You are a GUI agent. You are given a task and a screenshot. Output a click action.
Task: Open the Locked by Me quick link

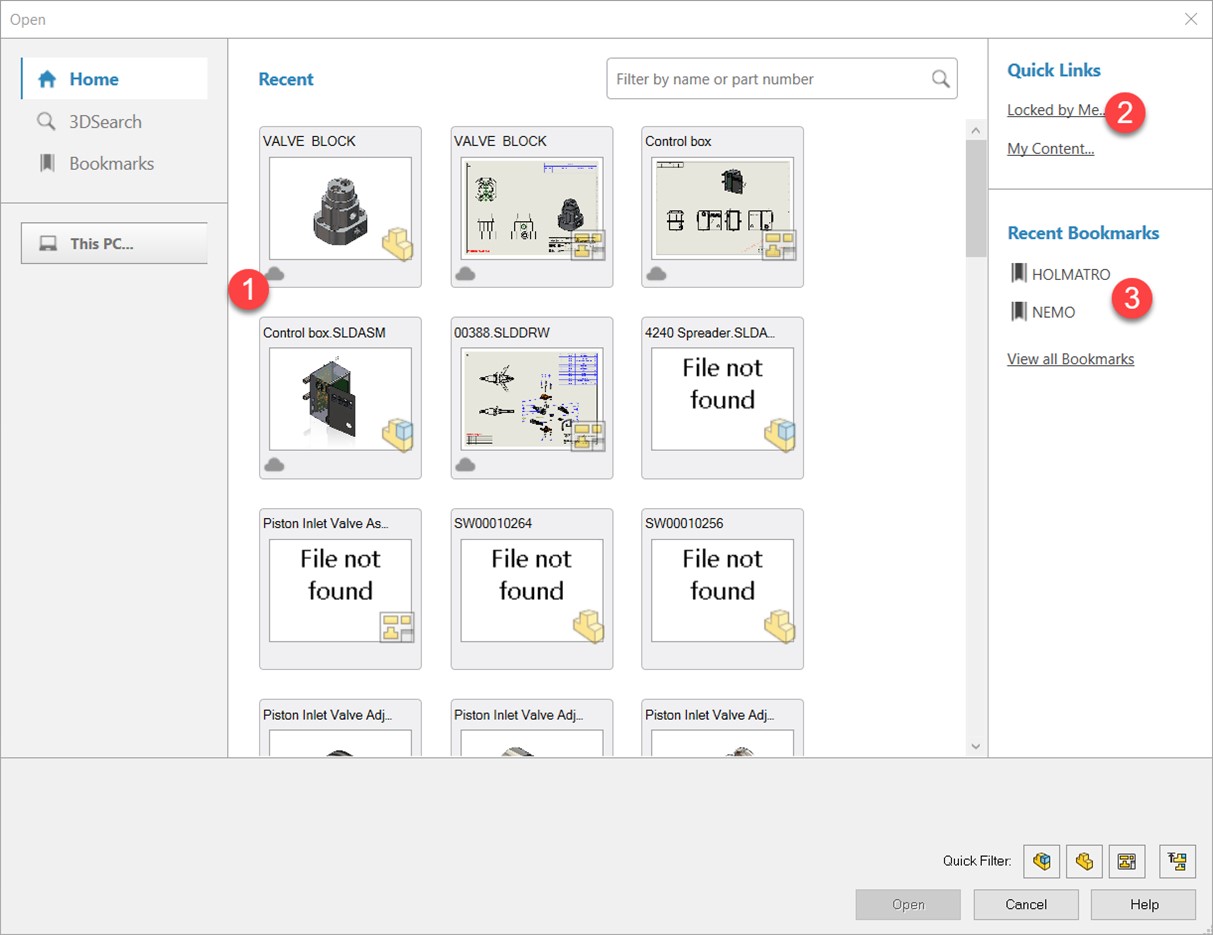[x=1054, y=110]
